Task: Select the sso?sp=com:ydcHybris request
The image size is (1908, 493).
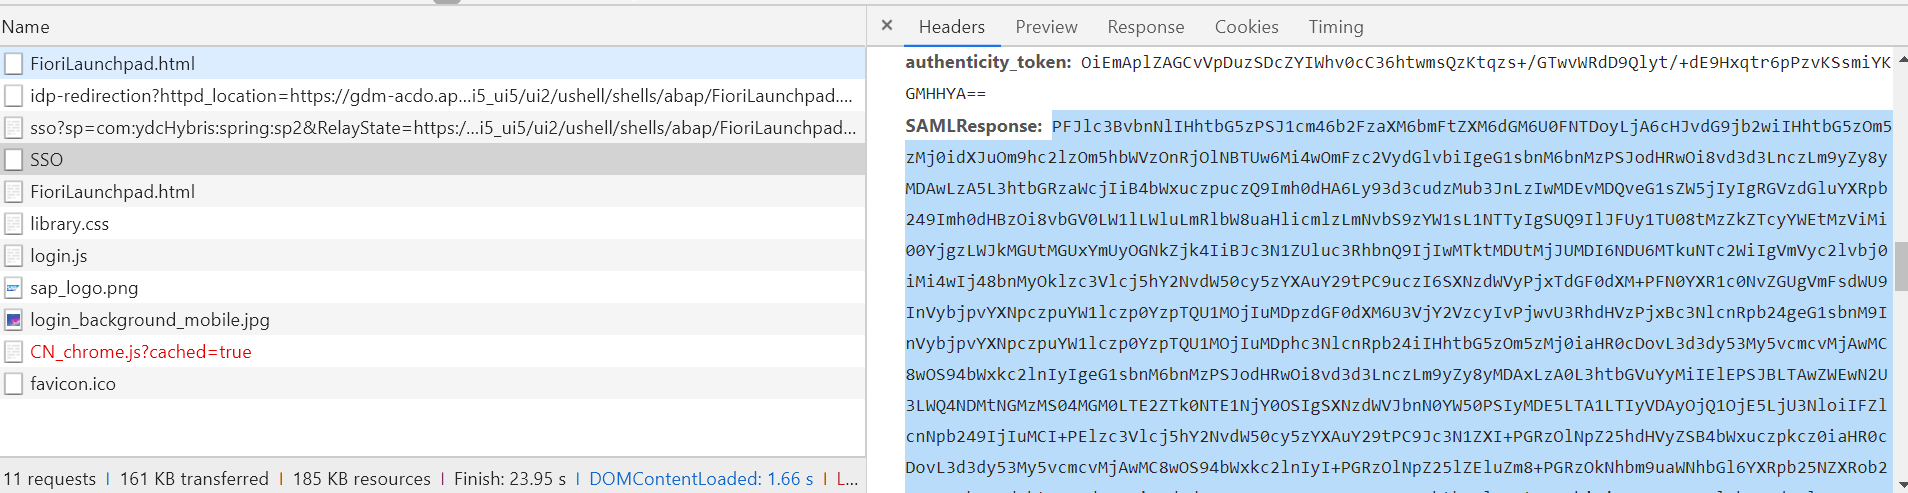Action: [x=432, y=128]
